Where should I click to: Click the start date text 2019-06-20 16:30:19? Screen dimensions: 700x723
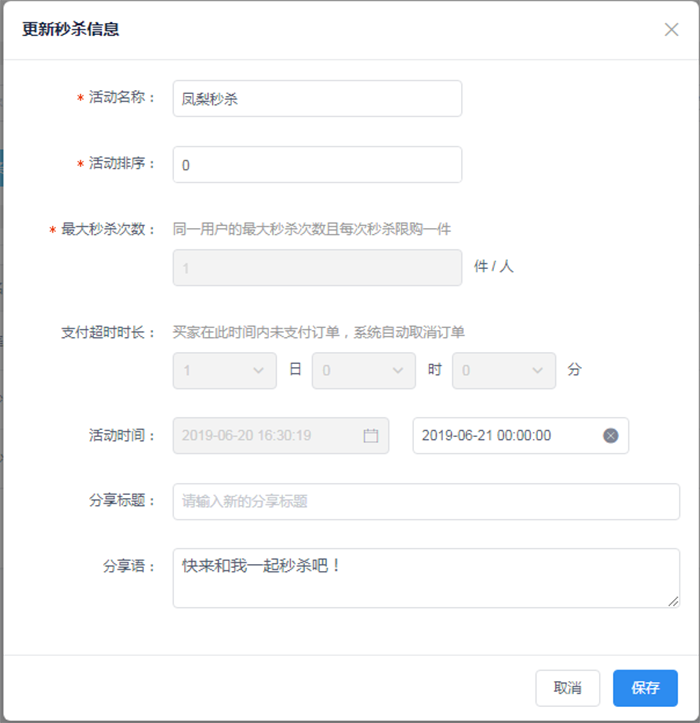(246, 436)
